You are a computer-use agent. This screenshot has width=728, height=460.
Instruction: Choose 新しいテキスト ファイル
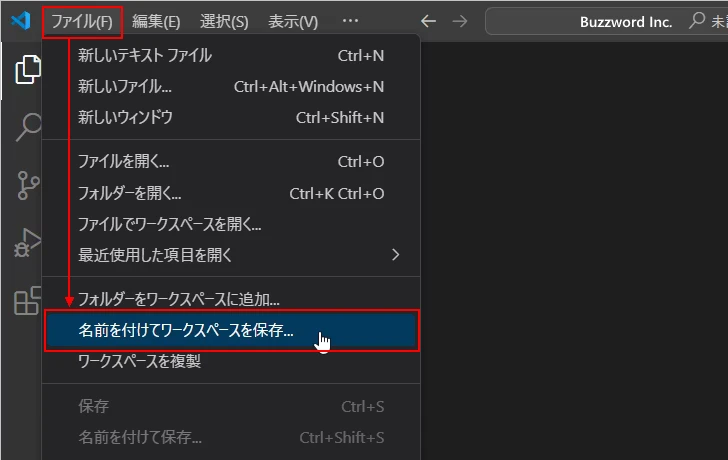point(231,56)
